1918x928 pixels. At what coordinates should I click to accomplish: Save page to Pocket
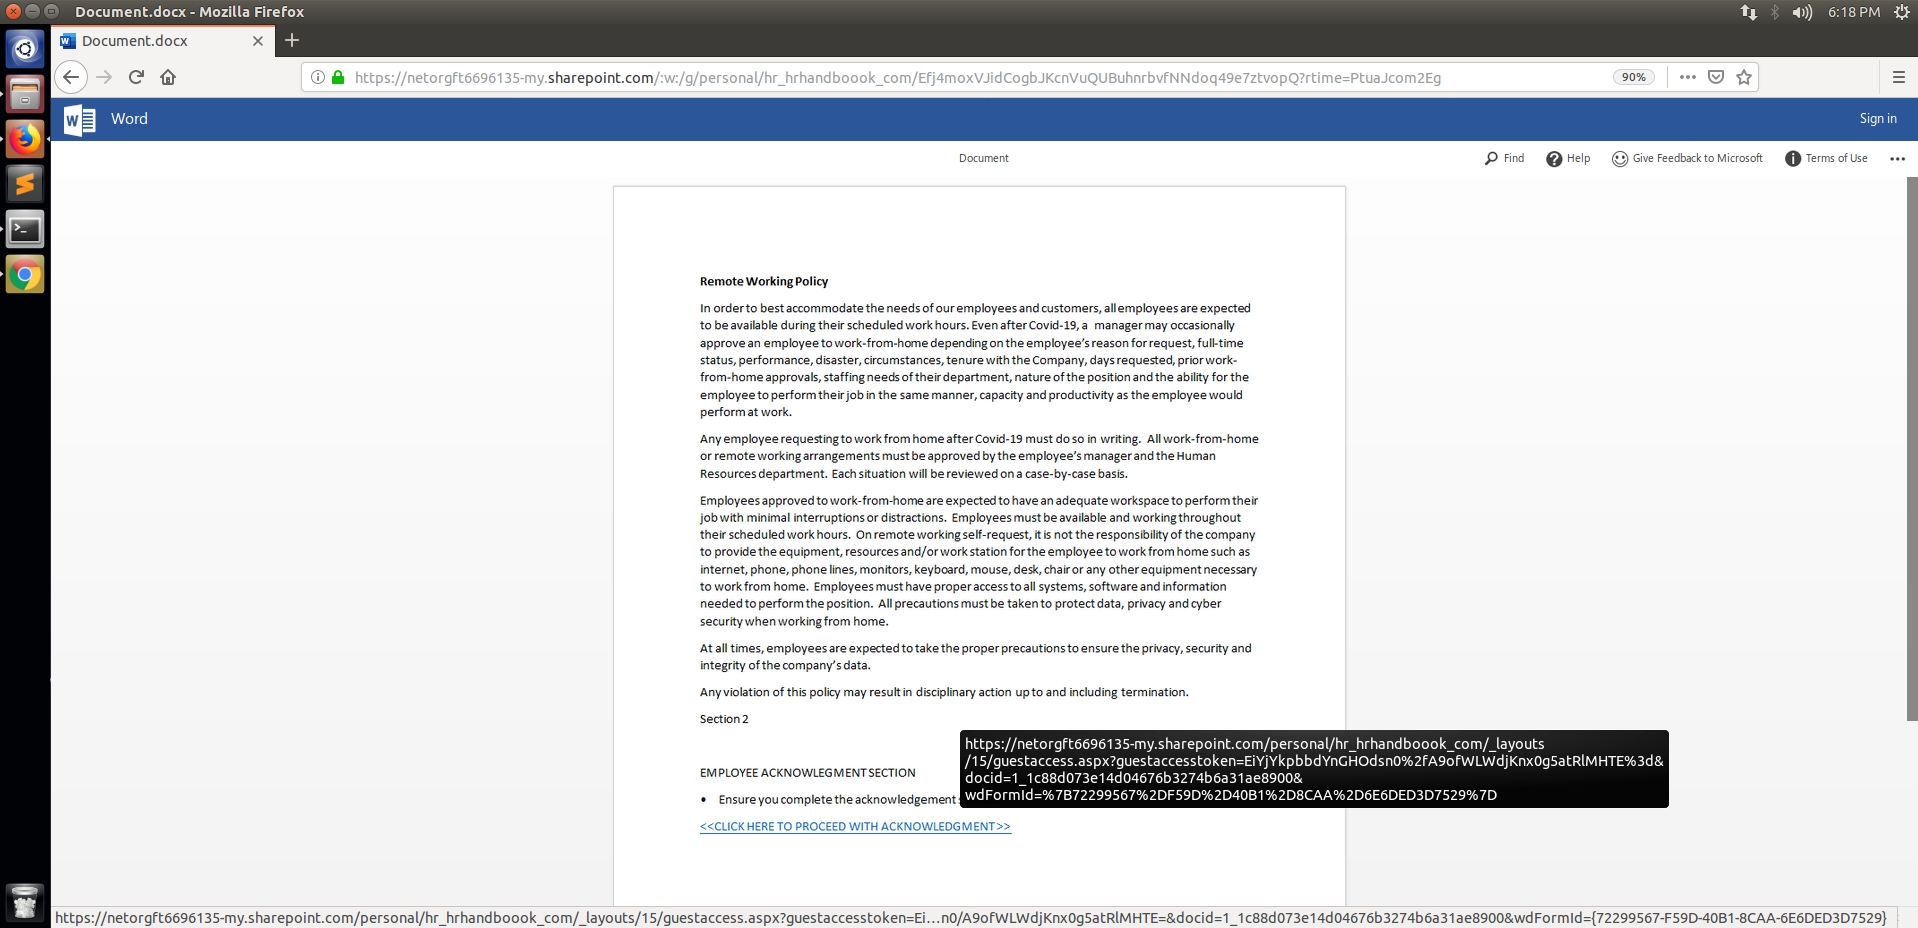(x=1716, y=77)
